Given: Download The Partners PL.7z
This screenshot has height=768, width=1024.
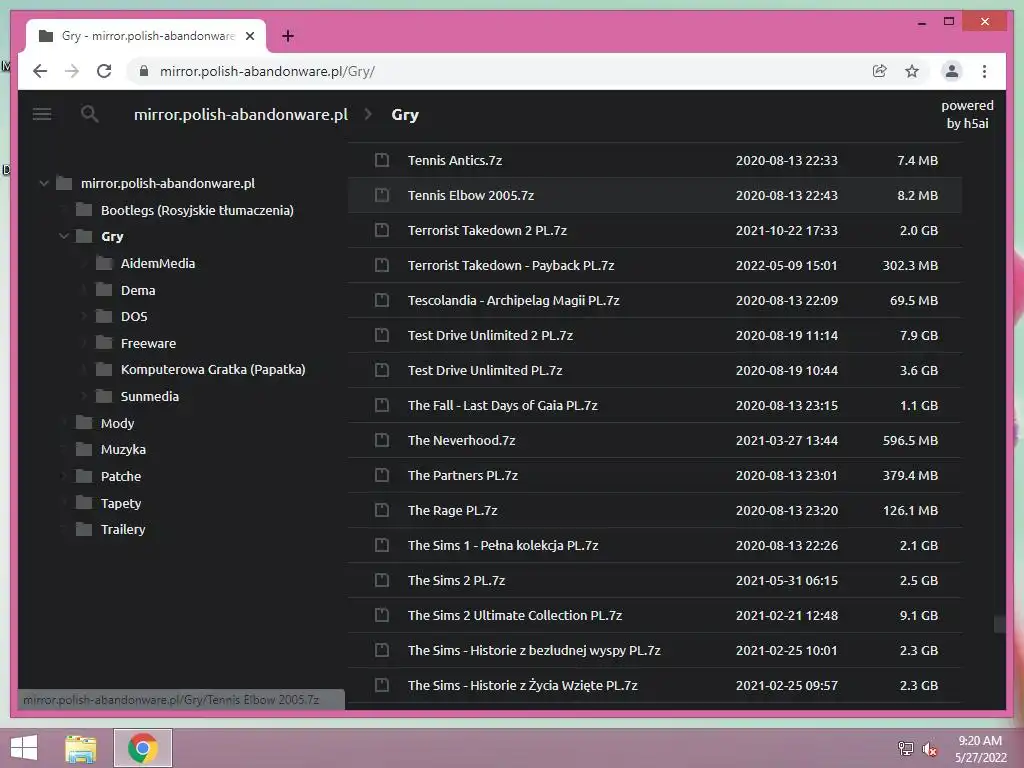Looking at the screenshot, I should pos(462,475).
